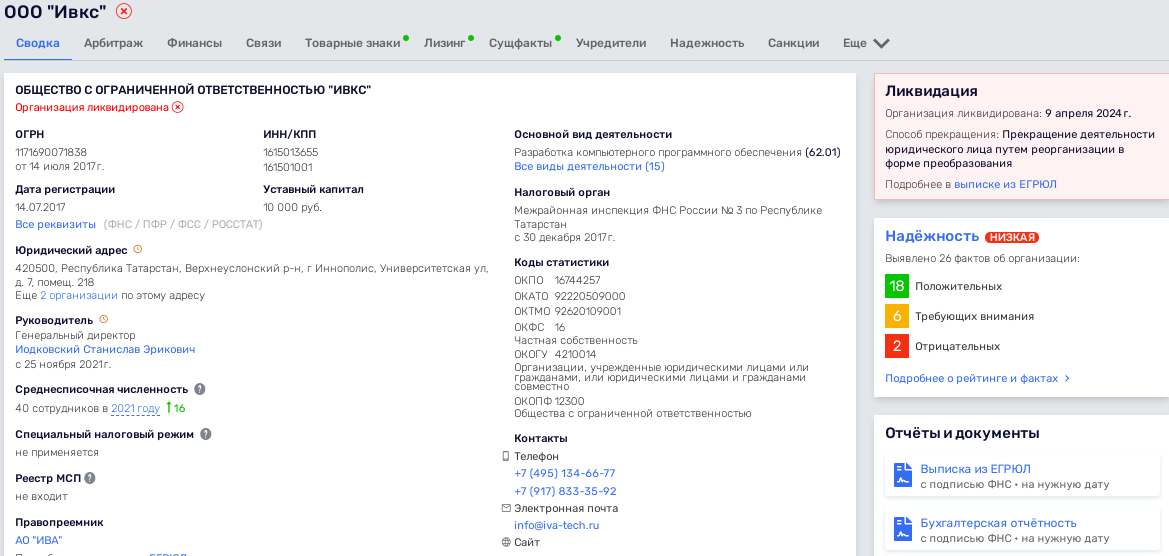Click the yellow 6 attention facts badge

click(x=897, y=316)
